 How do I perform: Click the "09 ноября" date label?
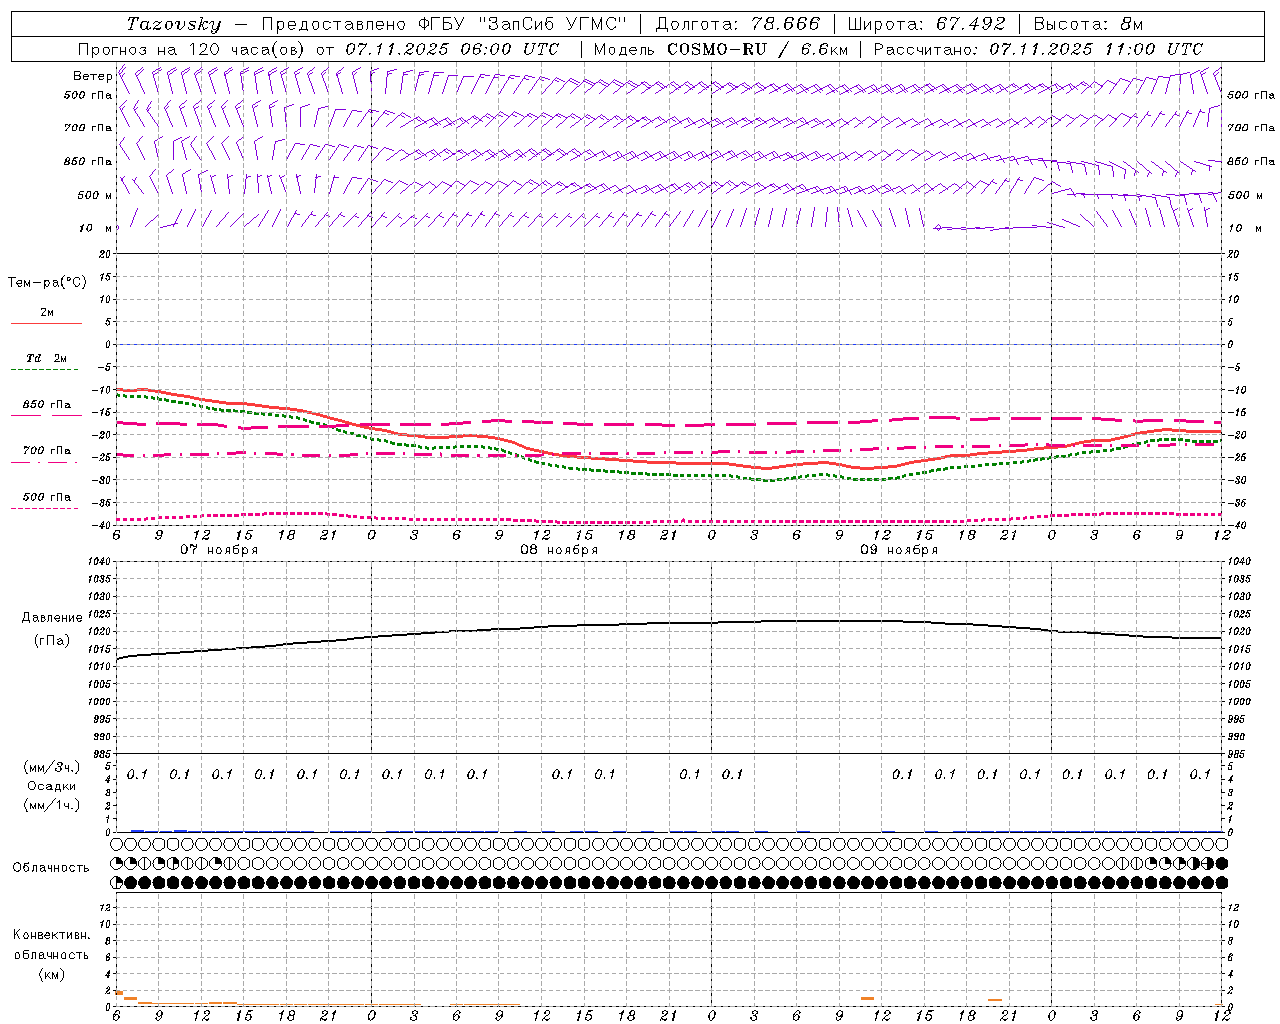pos(899,550)
